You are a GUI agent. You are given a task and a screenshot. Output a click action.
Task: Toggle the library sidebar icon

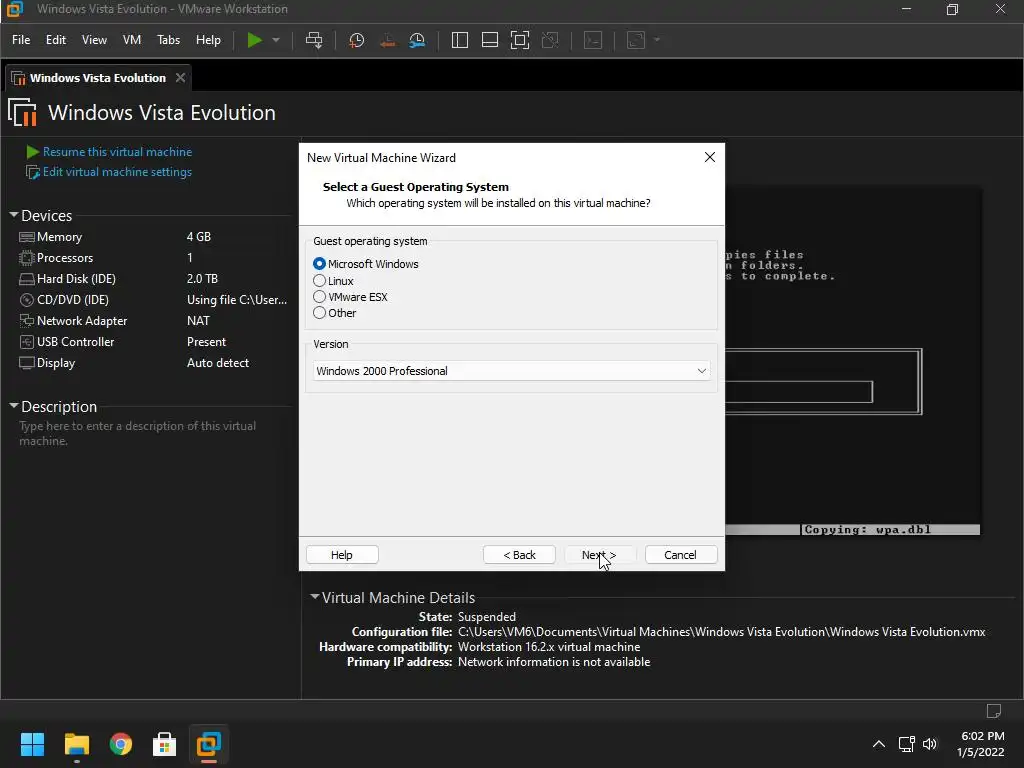(x=460, y=40)
